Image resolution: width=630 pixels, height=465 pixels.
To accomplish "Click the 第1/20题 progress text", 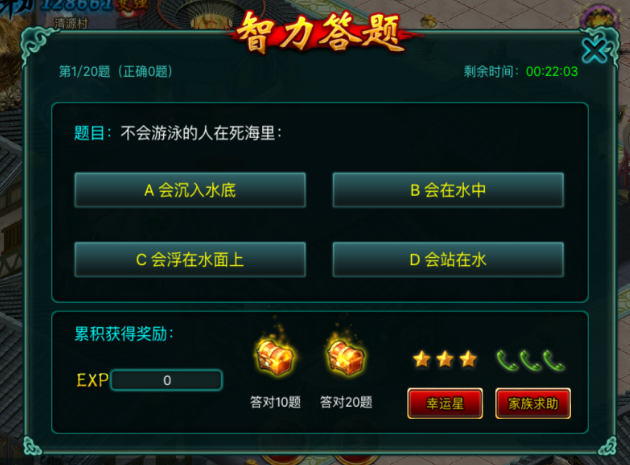I will point(84,72).
